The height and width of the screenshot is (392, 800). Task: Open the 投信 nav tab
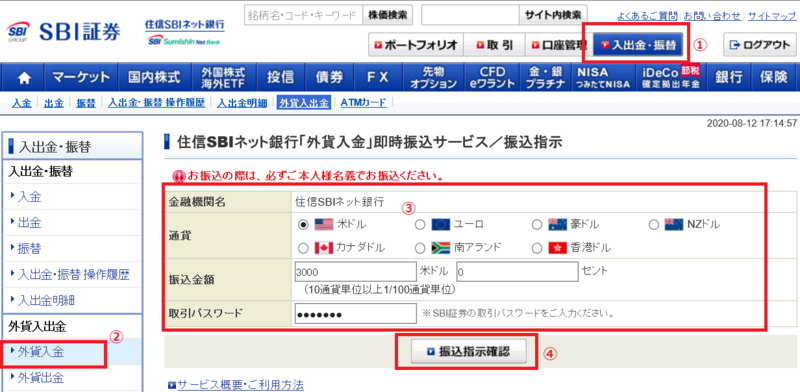pos(281,78)
